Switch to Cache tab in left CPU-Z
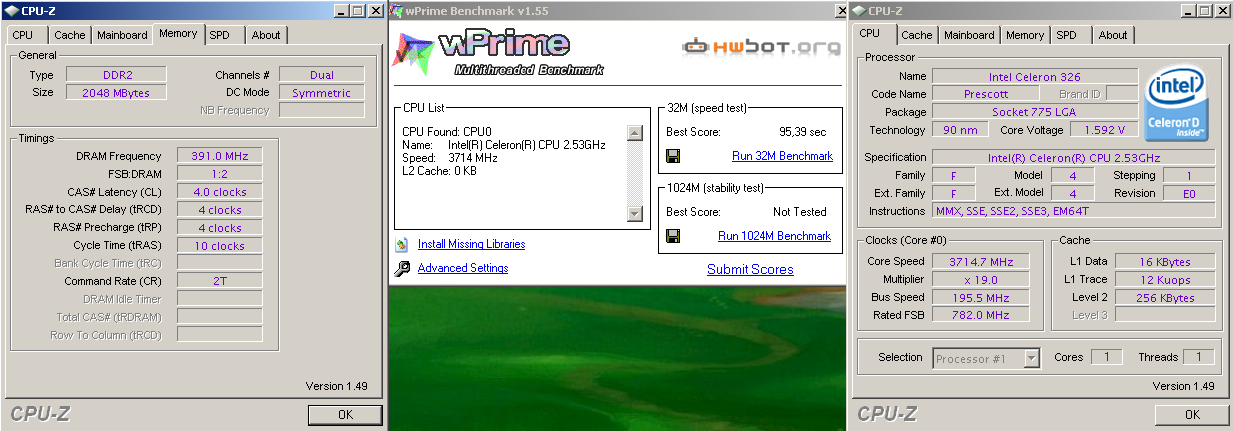The width and height of the screenshot is (1233, 431). coord(70,35)
